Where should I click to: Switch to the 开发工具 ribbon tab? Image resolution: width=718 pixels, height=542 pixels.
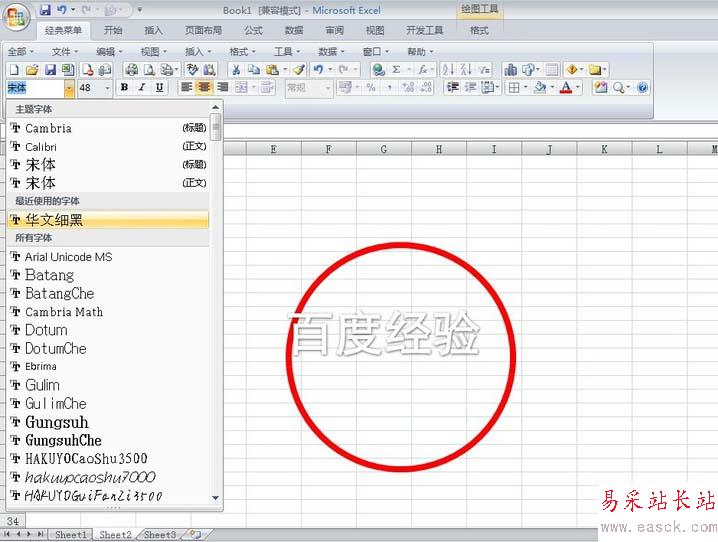click(424, 31)
